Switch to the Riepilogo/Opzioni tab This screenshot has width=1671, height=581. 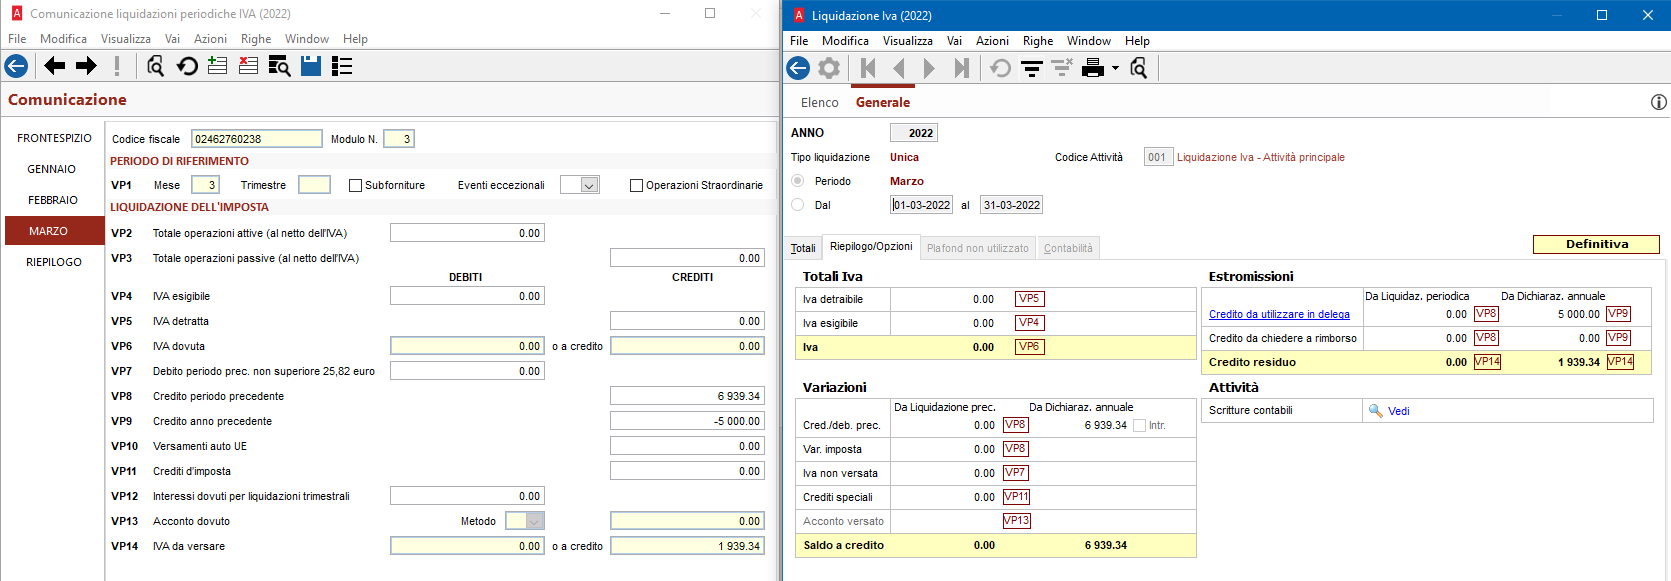[871, 246]
